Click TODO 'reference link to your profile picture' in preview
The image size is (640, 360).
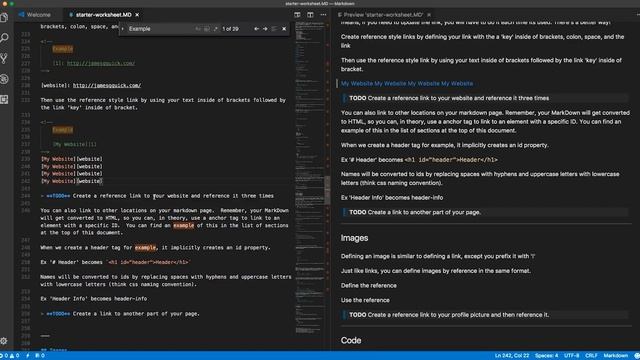coord(449,315)
